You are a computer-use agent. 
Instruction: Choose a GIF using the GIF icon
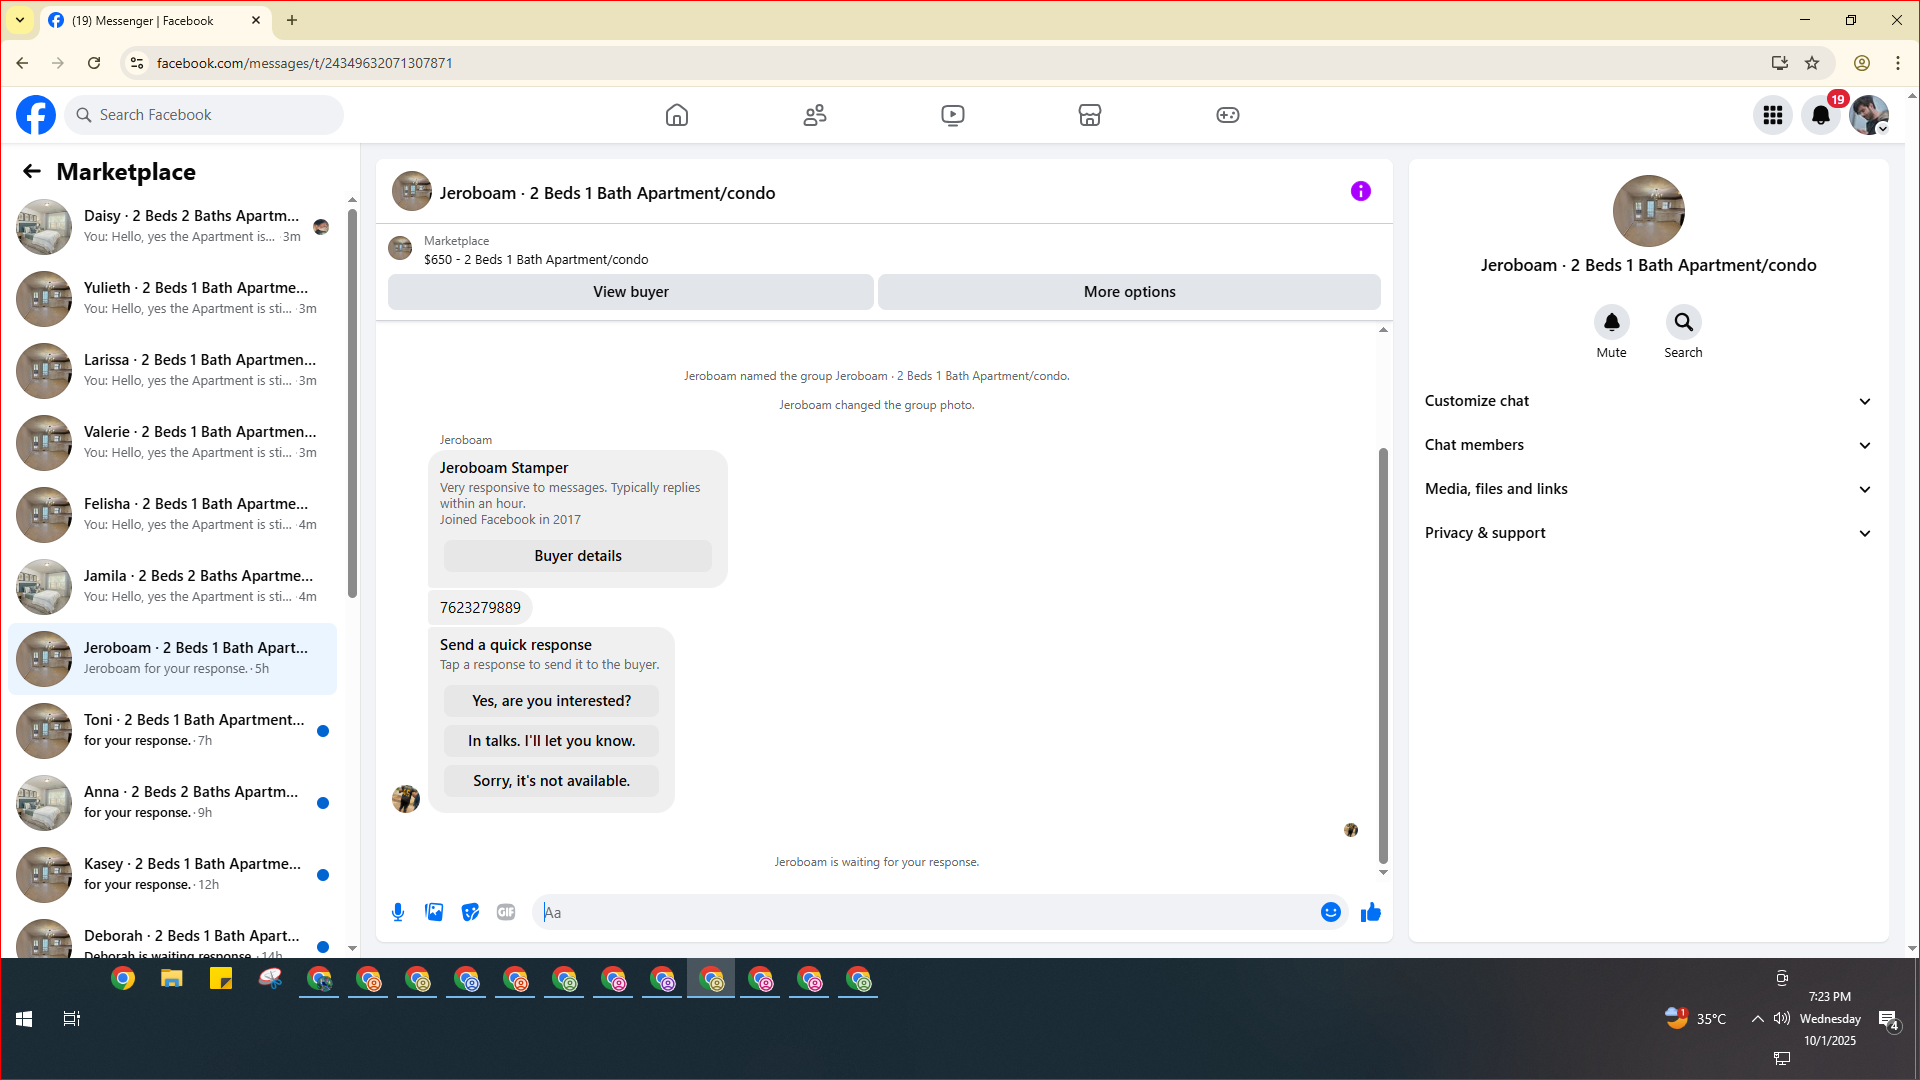click(x=506, y=912)
